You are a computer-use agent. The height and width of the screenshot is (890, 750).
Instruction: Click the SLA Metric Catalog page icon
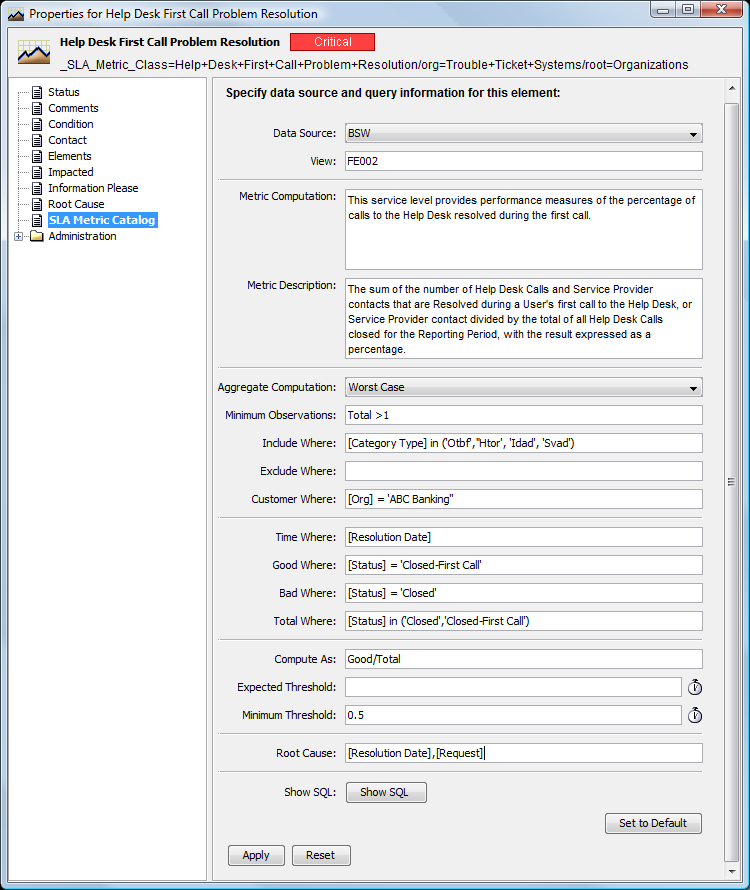pos(37,220)
